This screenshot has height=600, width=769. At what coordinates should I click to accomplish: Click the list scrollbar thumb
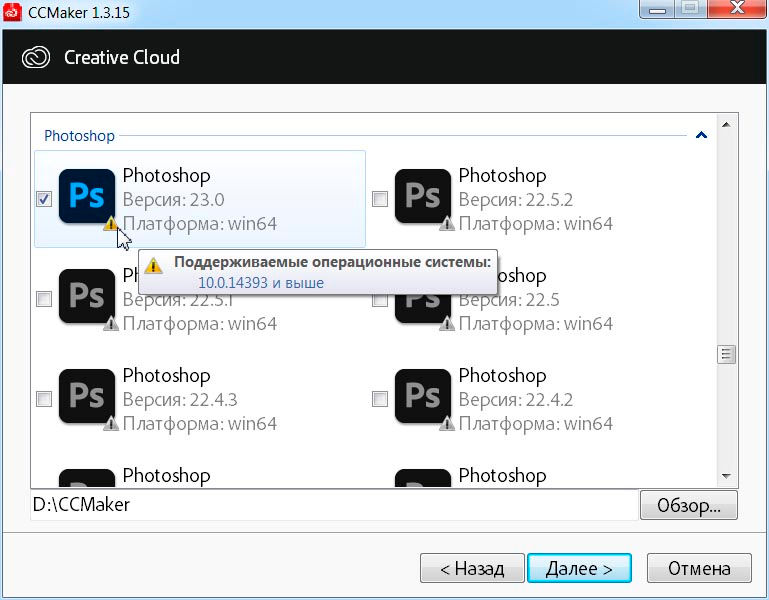726,354
